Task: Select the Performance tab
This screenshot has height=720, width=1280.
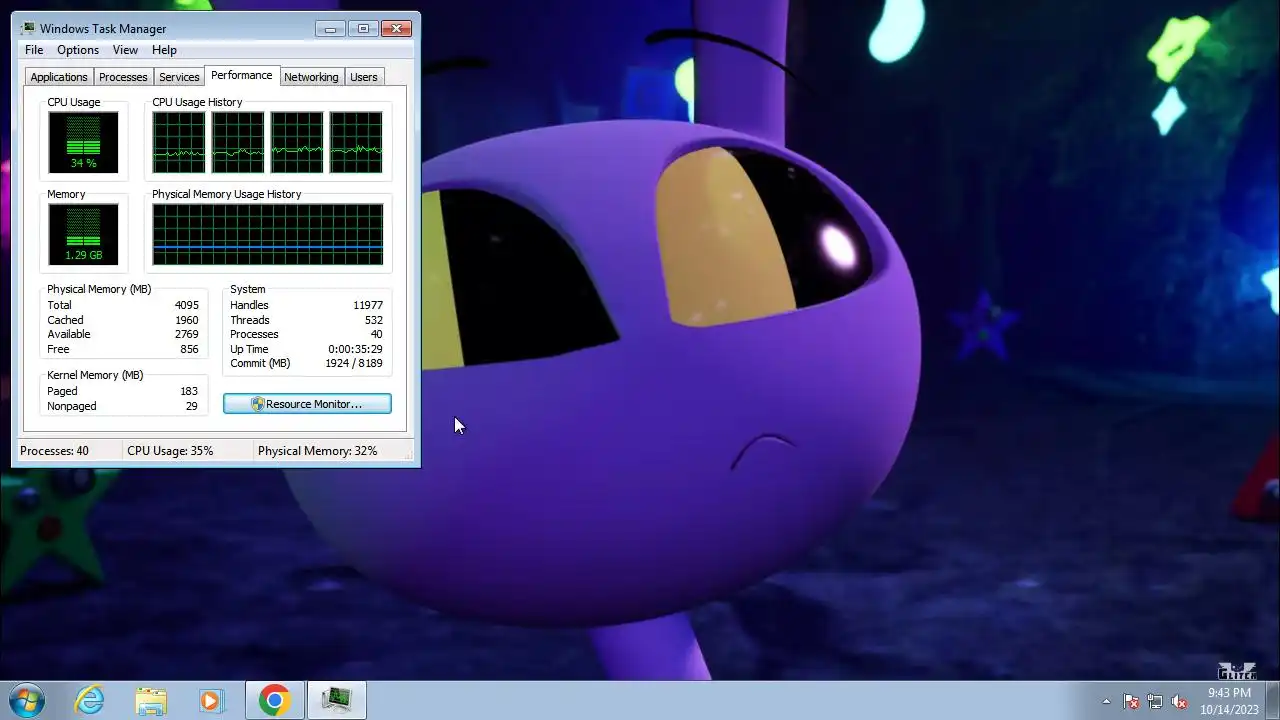Action: pyautogui.click(x=241, y=75)
